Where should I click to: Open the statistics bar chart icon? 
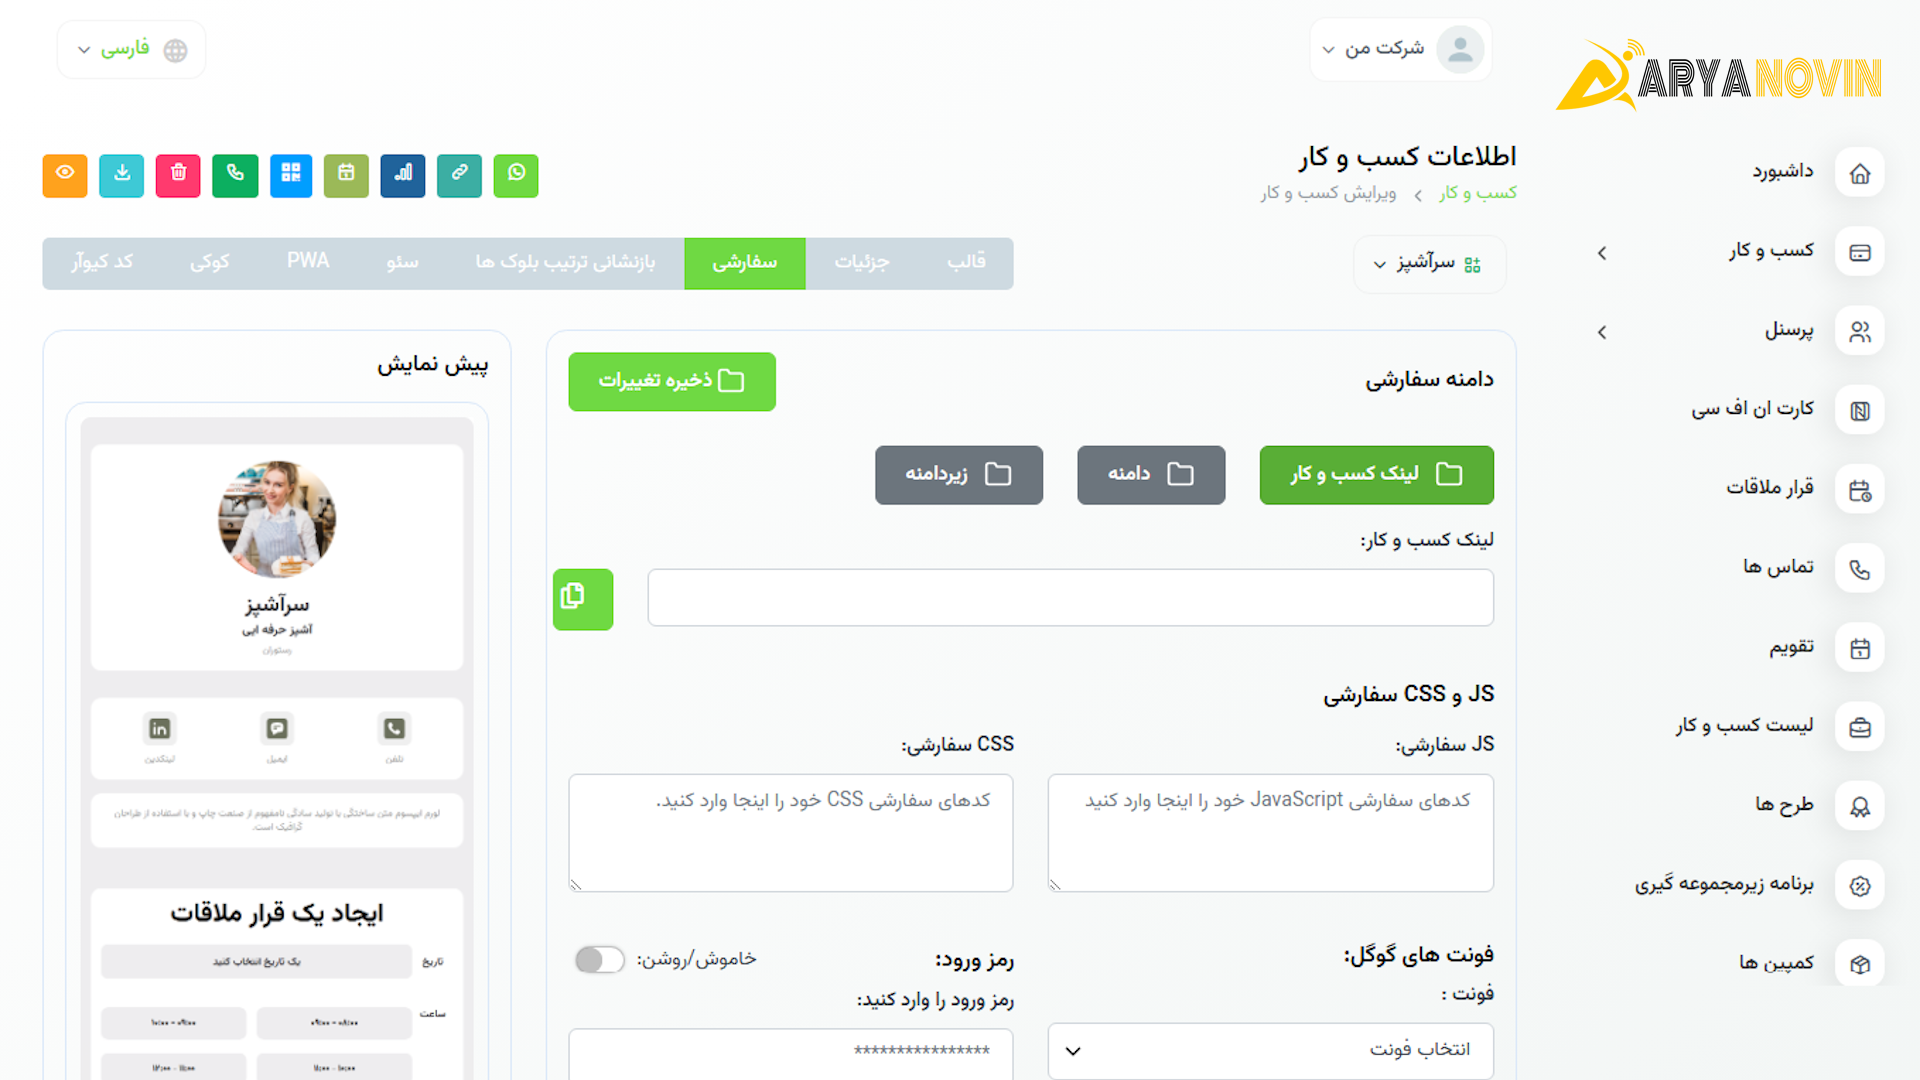(403, 175)
